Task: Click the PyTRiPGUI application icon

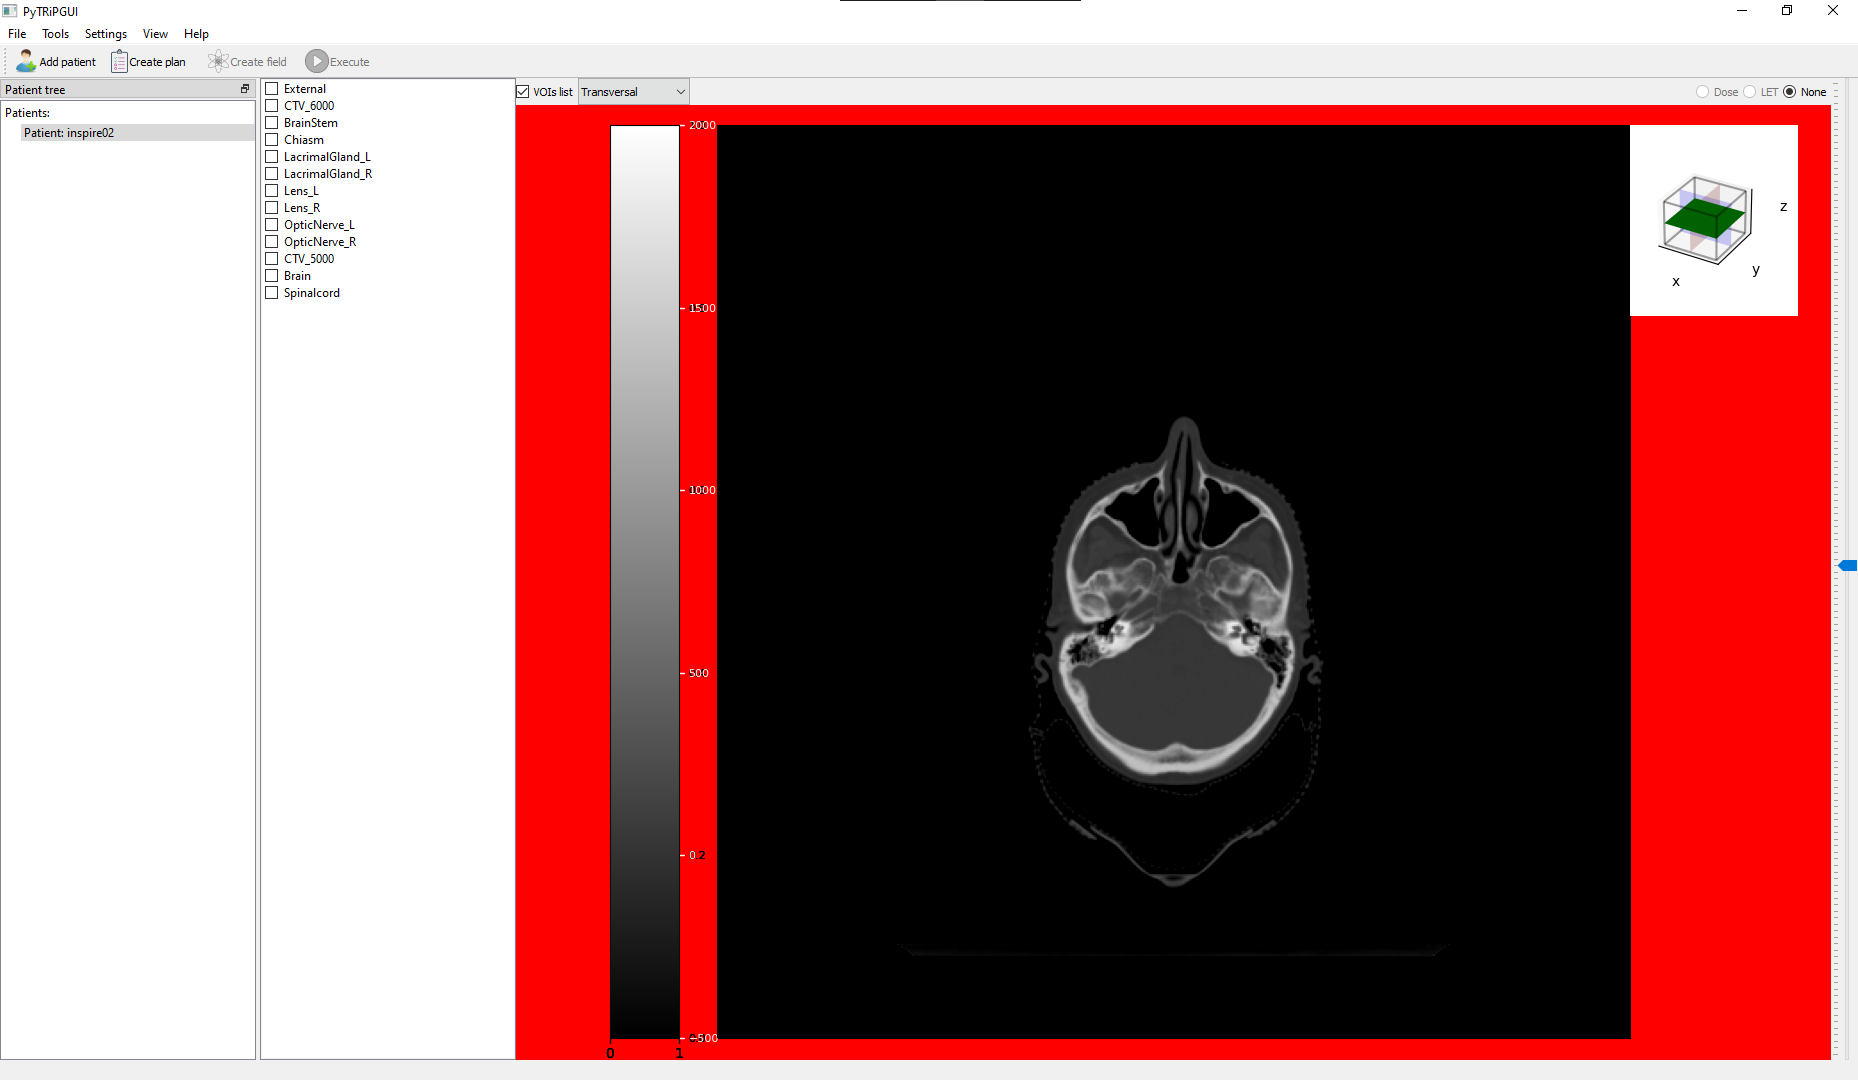Action: pos(9,11)
